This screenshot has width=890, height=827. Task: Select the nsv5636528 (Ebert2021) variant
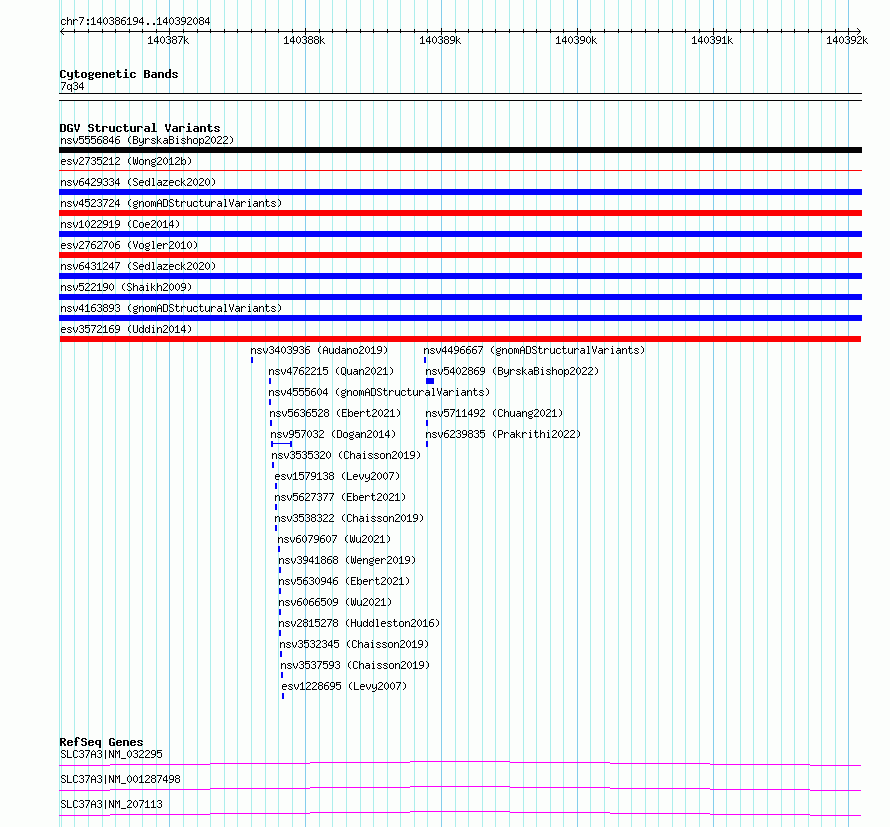335,413
